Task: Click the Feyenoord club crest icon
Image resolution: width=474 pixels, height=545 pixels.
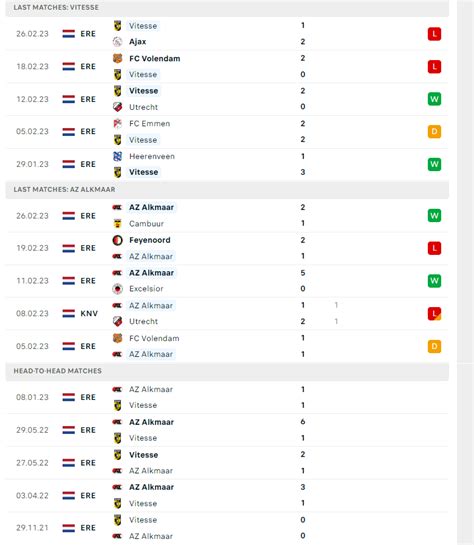Action: tap(117, 240)
